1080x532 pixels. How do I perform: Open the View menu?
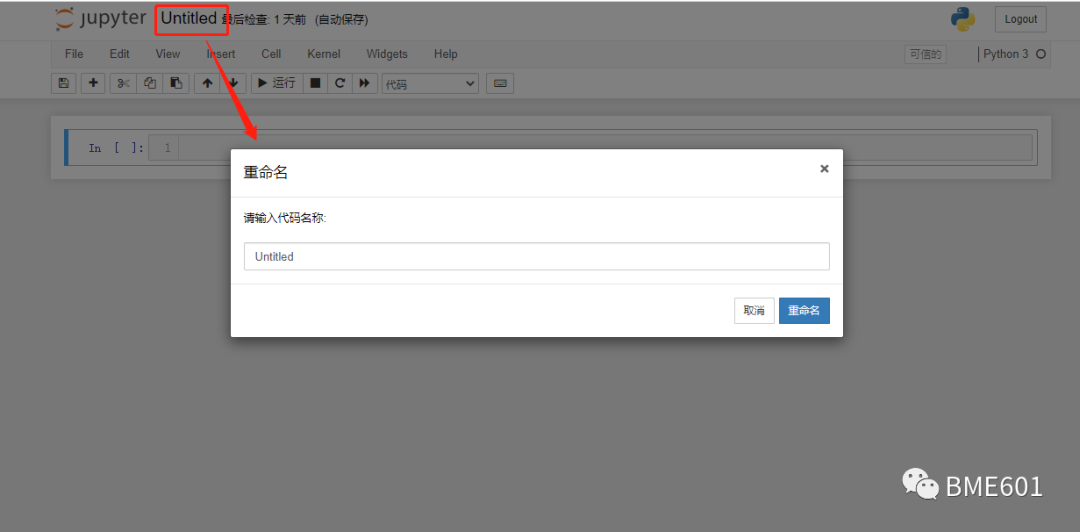[x=167, y=54]
